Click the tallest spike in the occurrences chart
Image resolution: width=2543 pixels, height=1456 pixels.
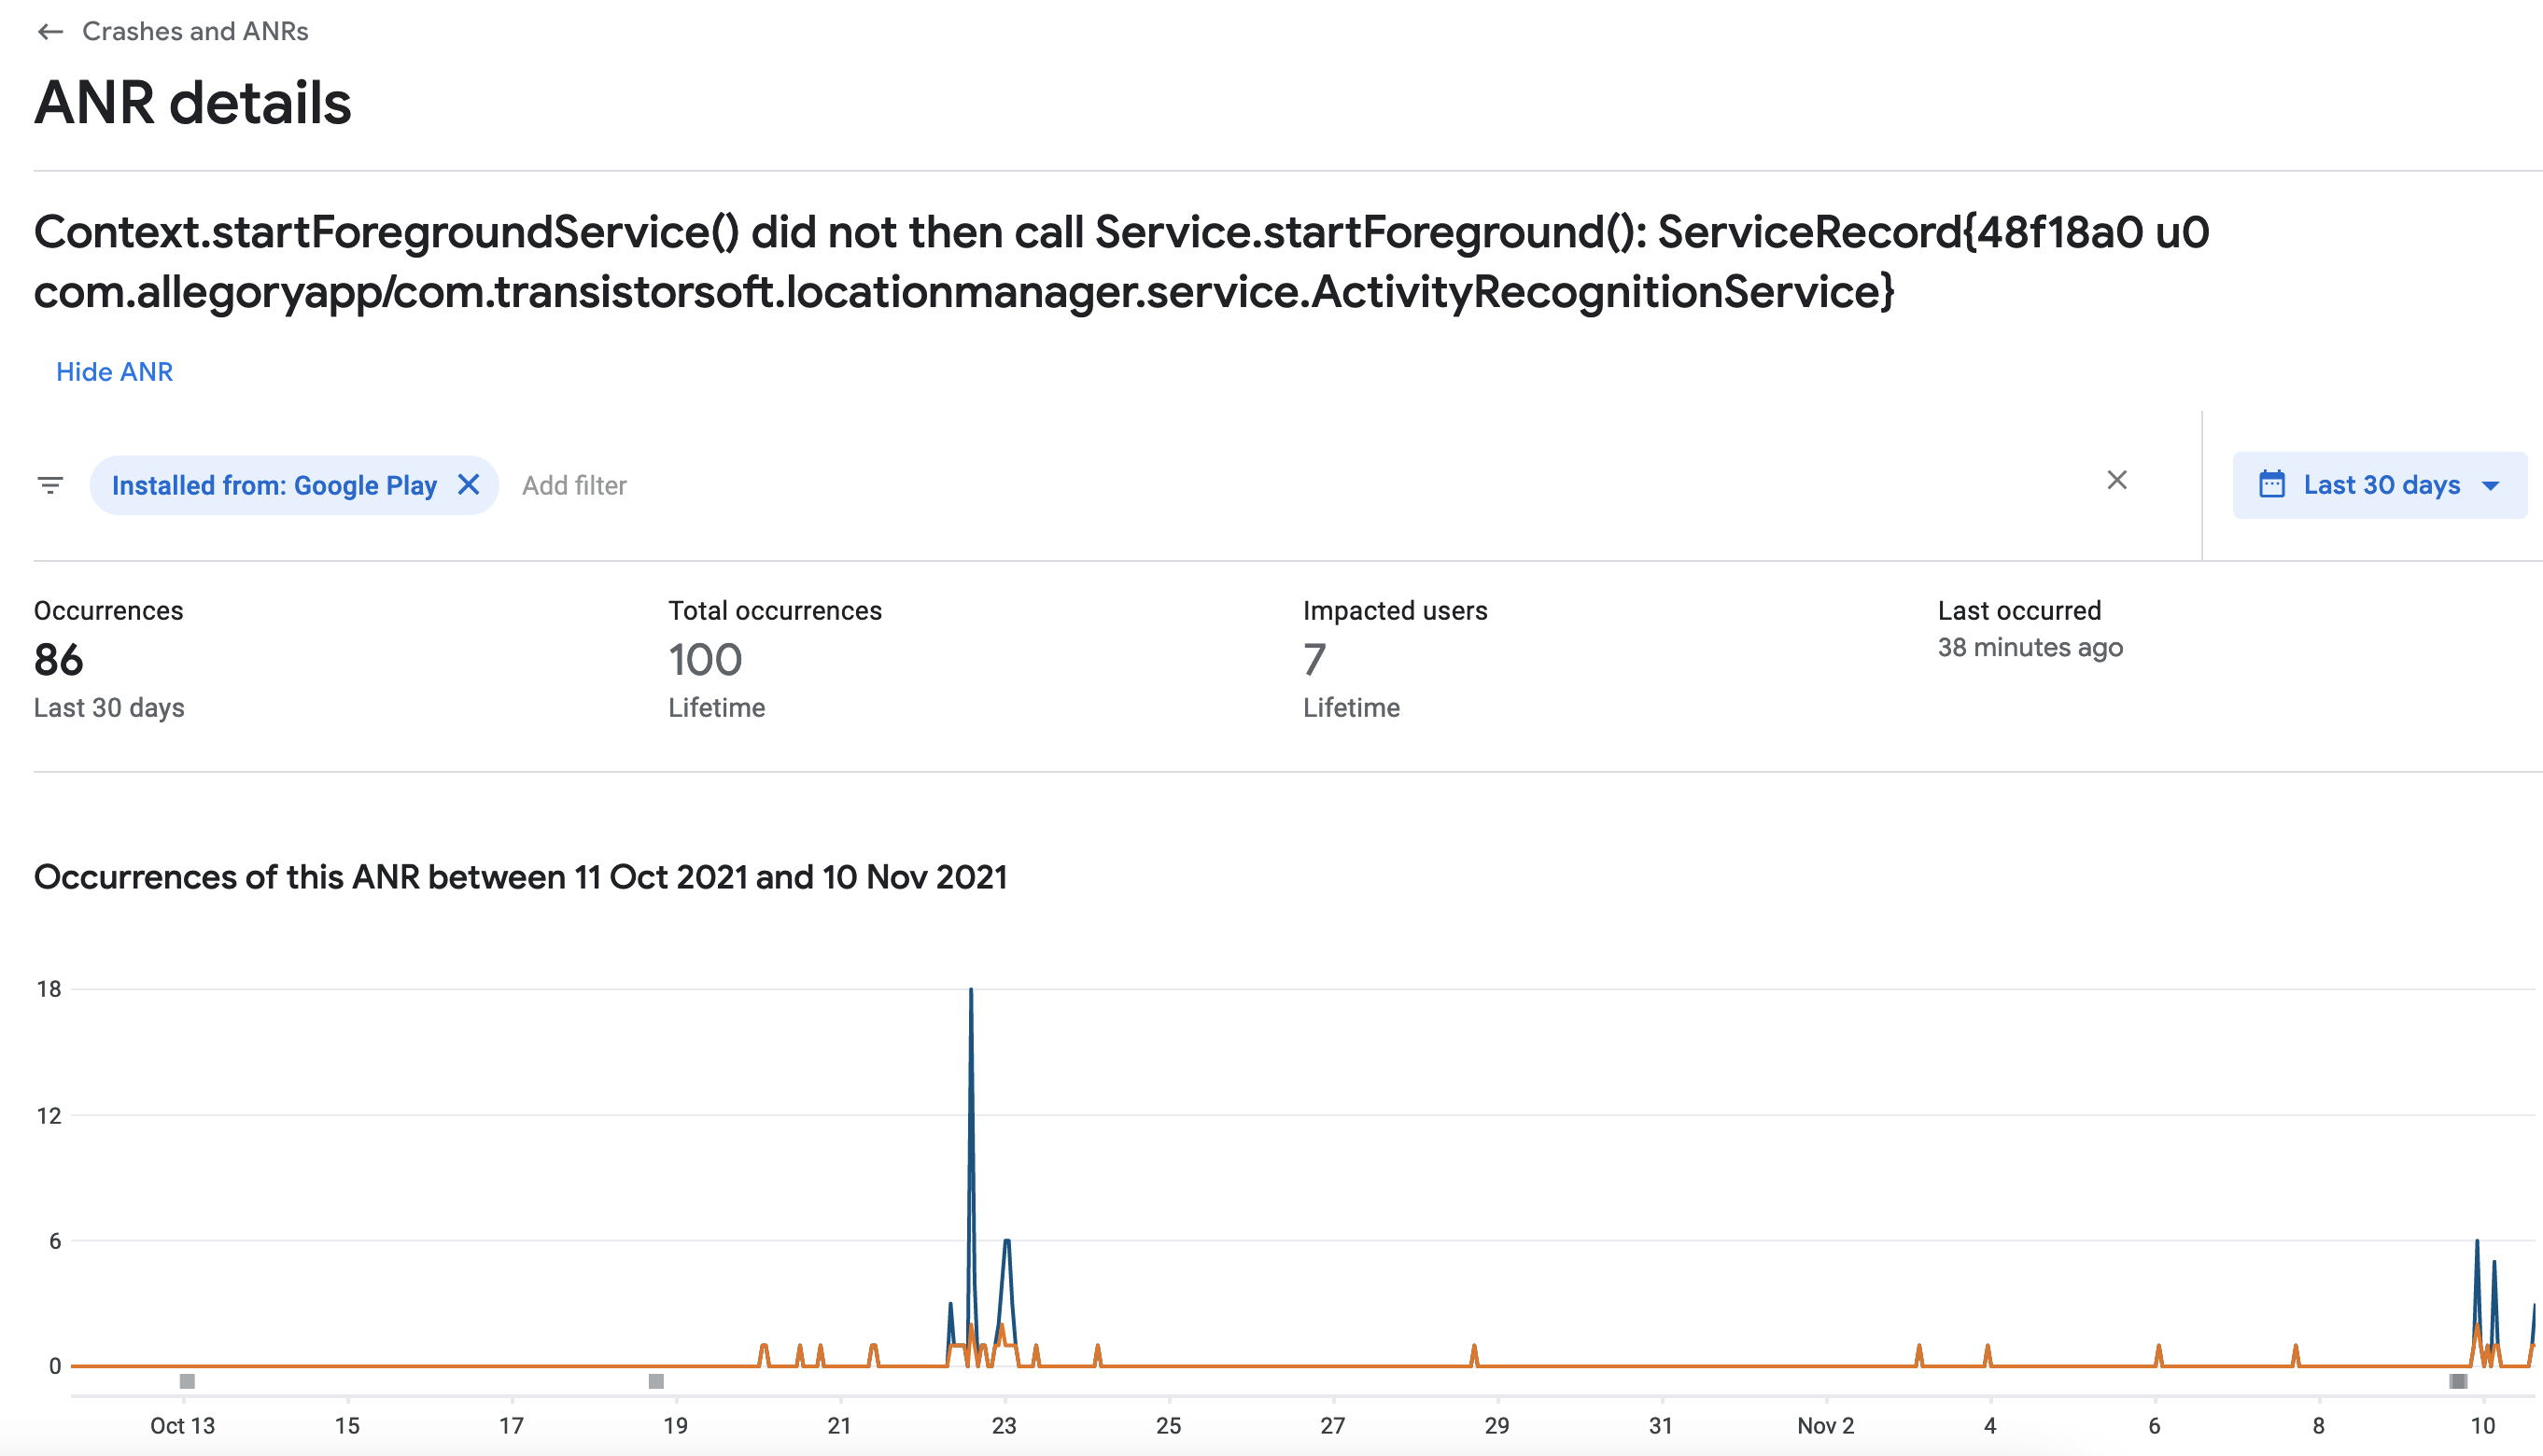971,990
